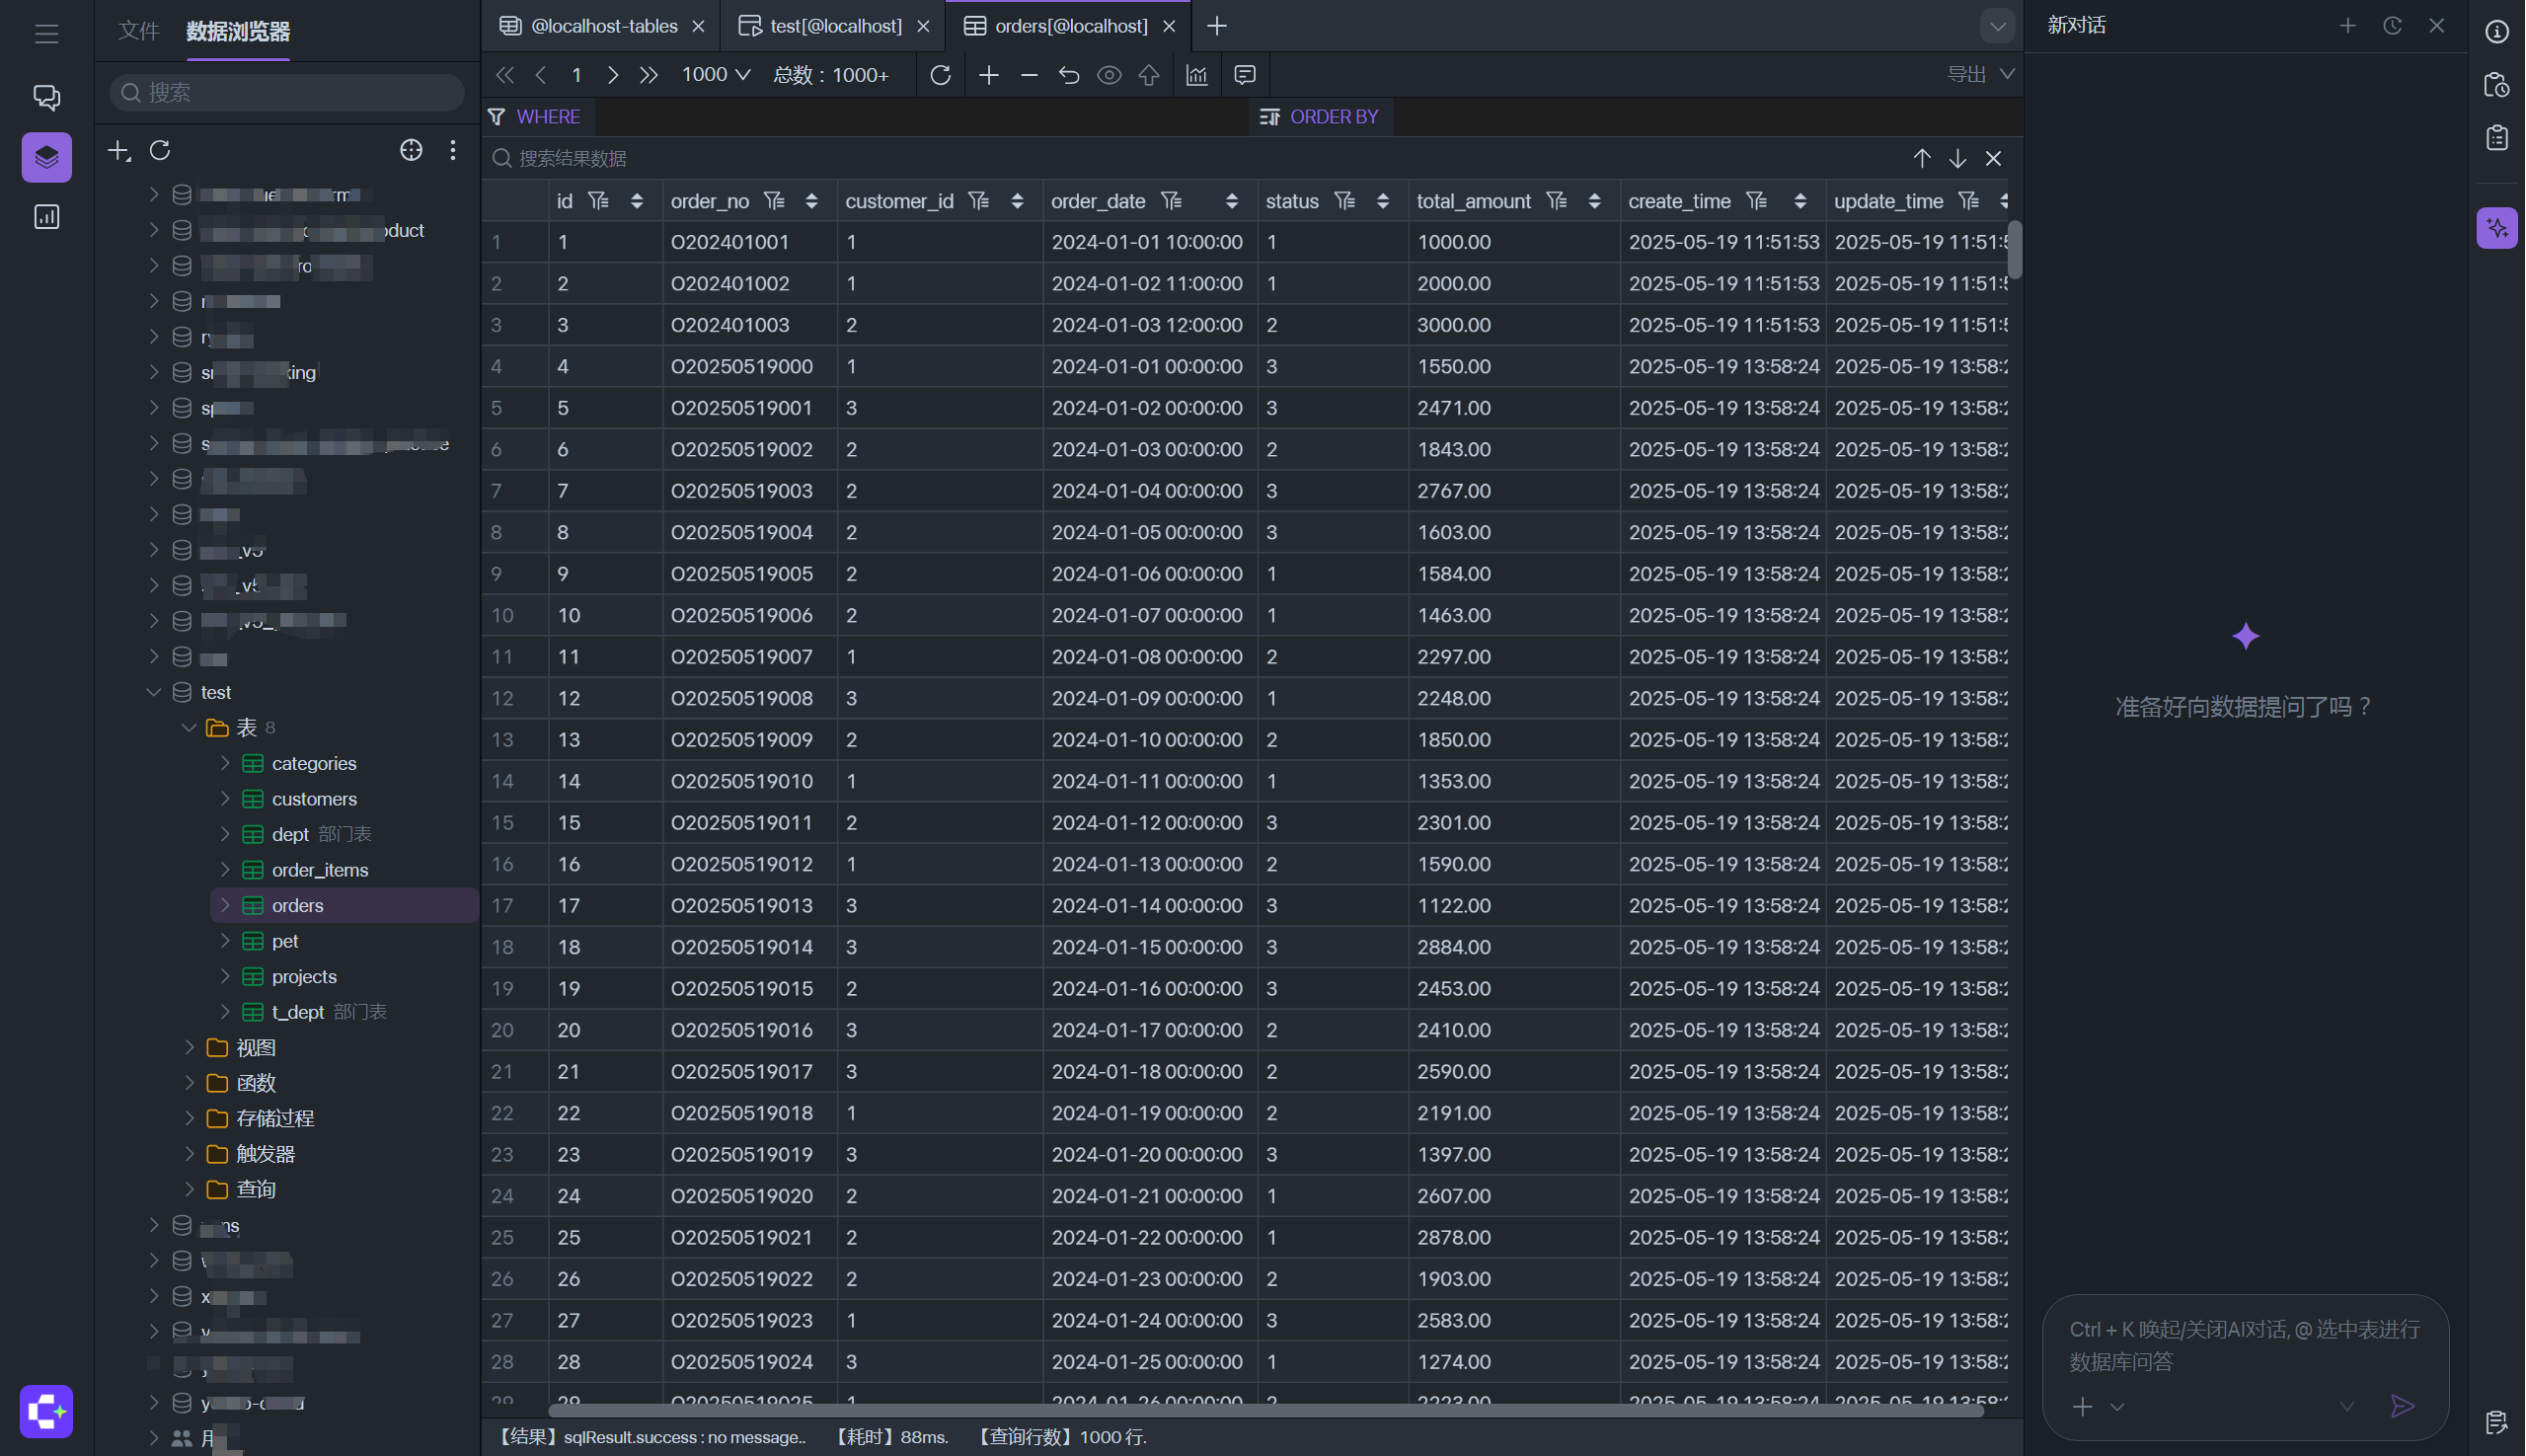Toggle sort order on order_no column
2526x1456 pixels.
[812, 201]
